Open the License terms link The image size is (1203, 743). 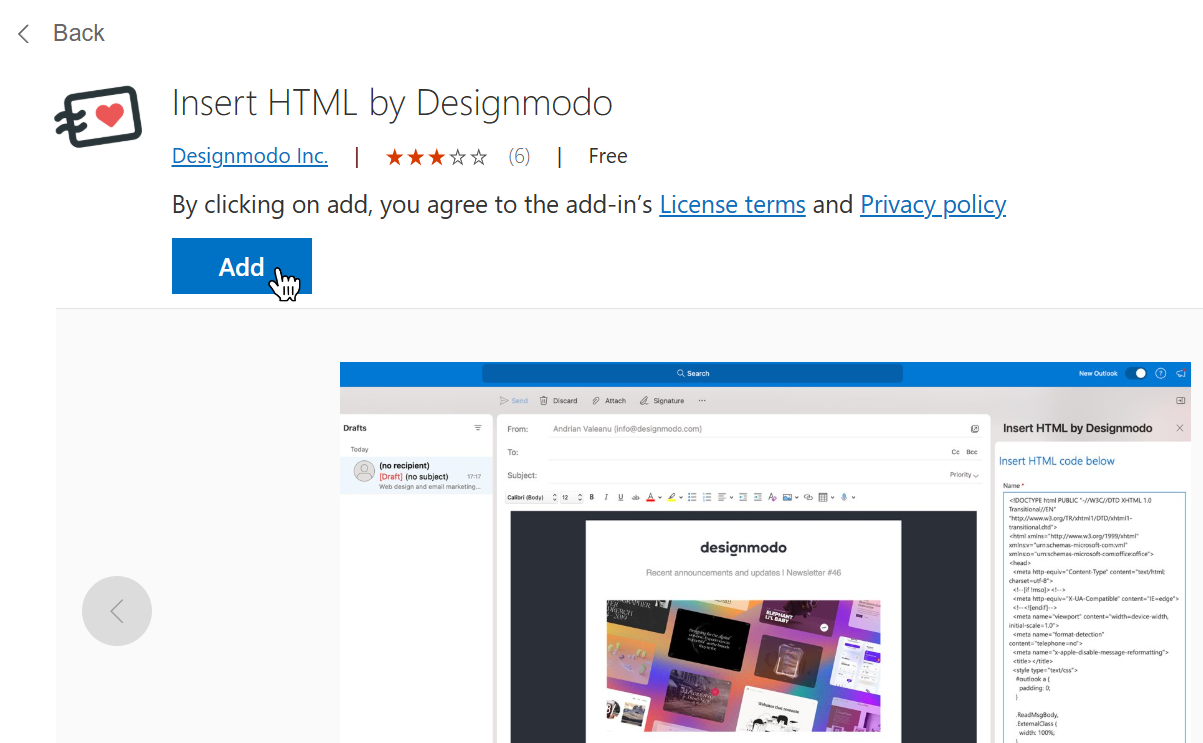[x=732, y=205]
